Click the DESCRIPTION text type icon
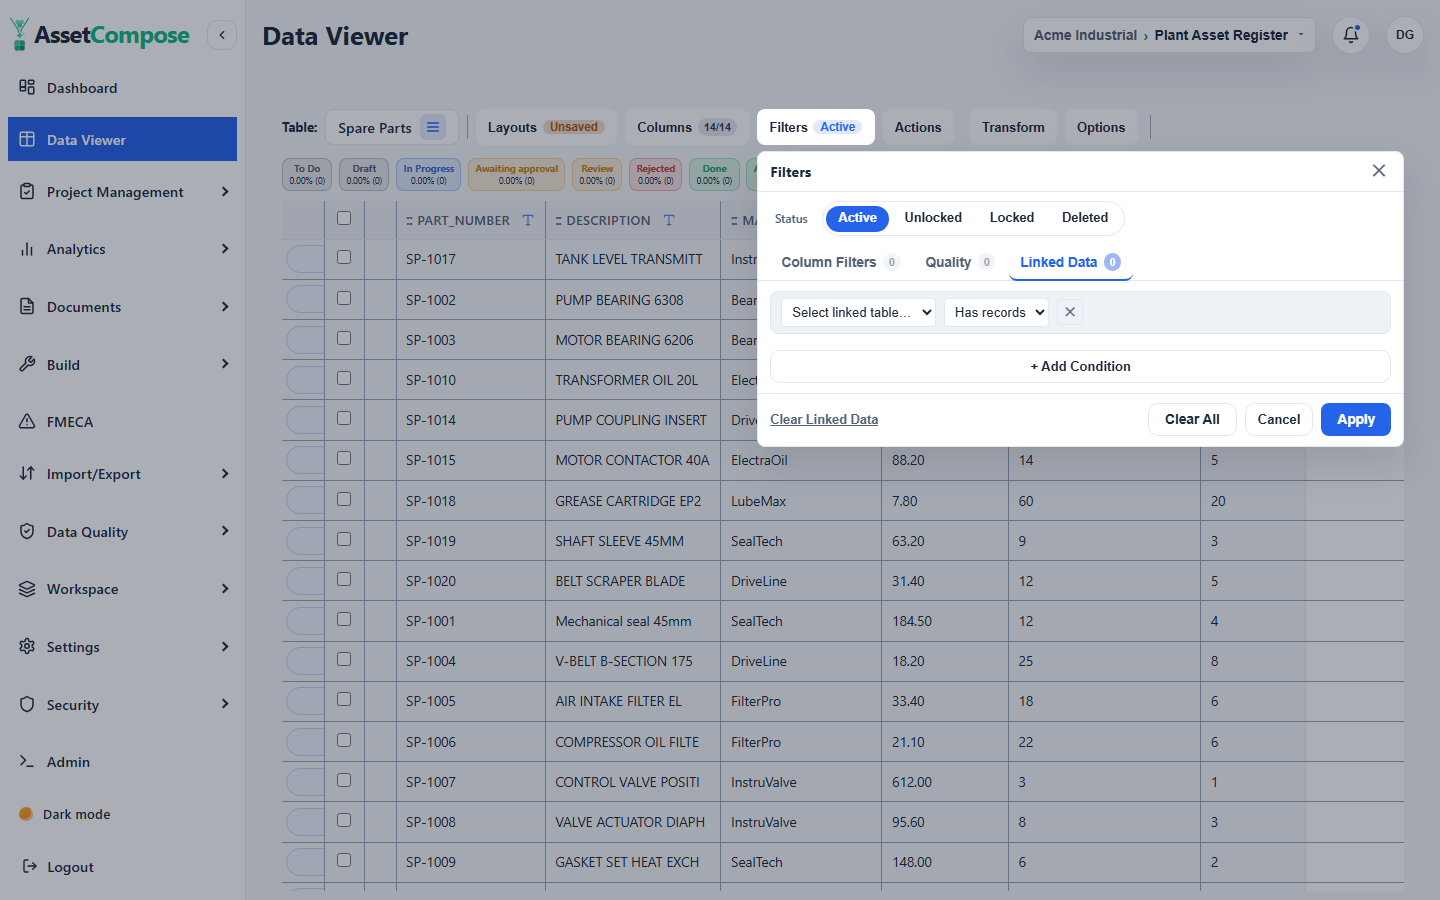Viewport: 1440px width, 900px height. point(669,220)
